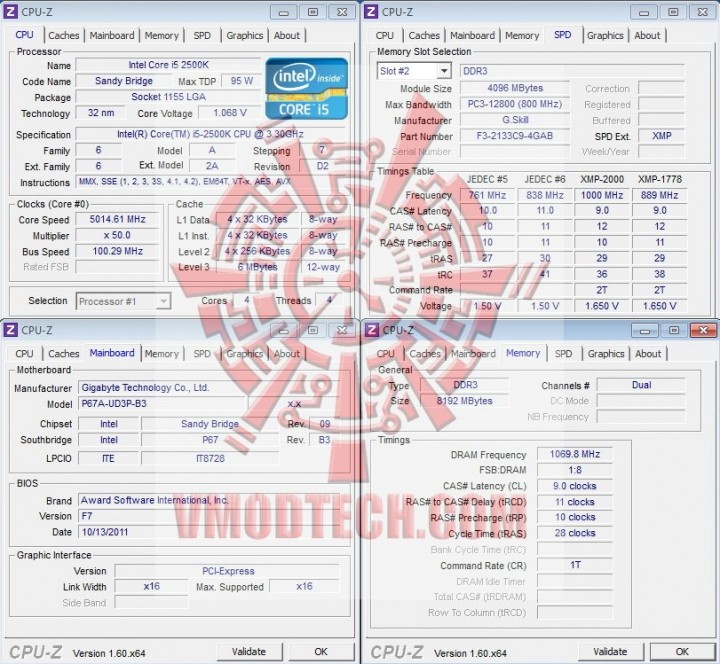Open Caches tab in the Mainboard window
The height and width of the screenshot is (664, 720).
click(63, 354)
